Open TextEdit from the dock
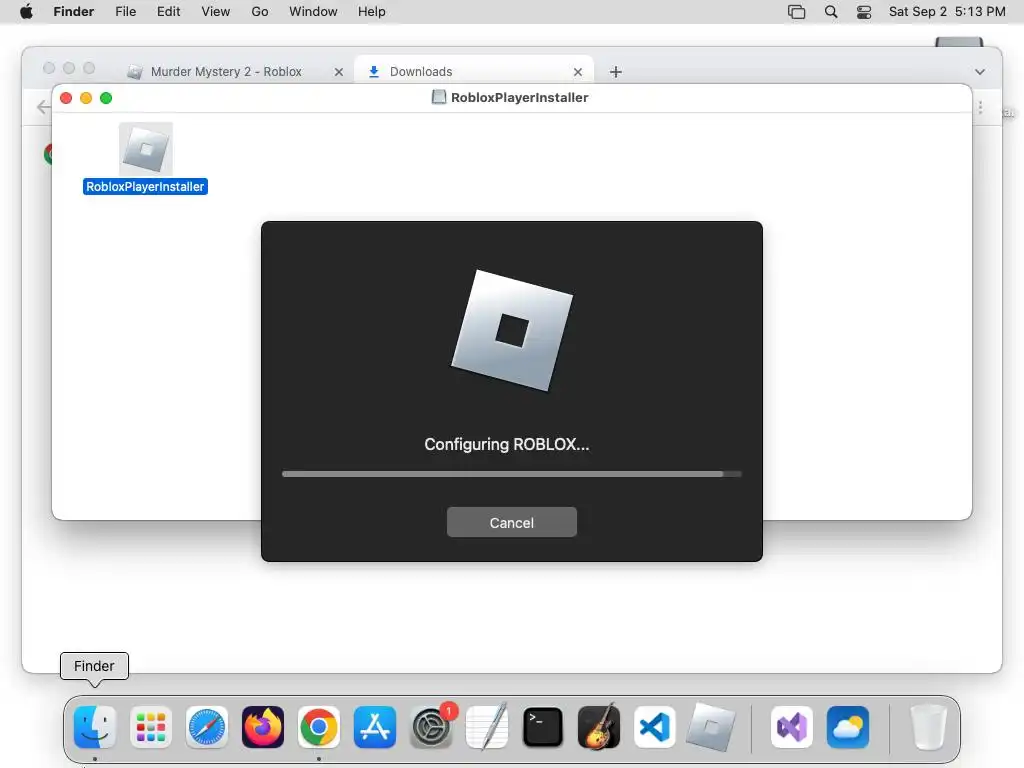 (x=487, y=727)
